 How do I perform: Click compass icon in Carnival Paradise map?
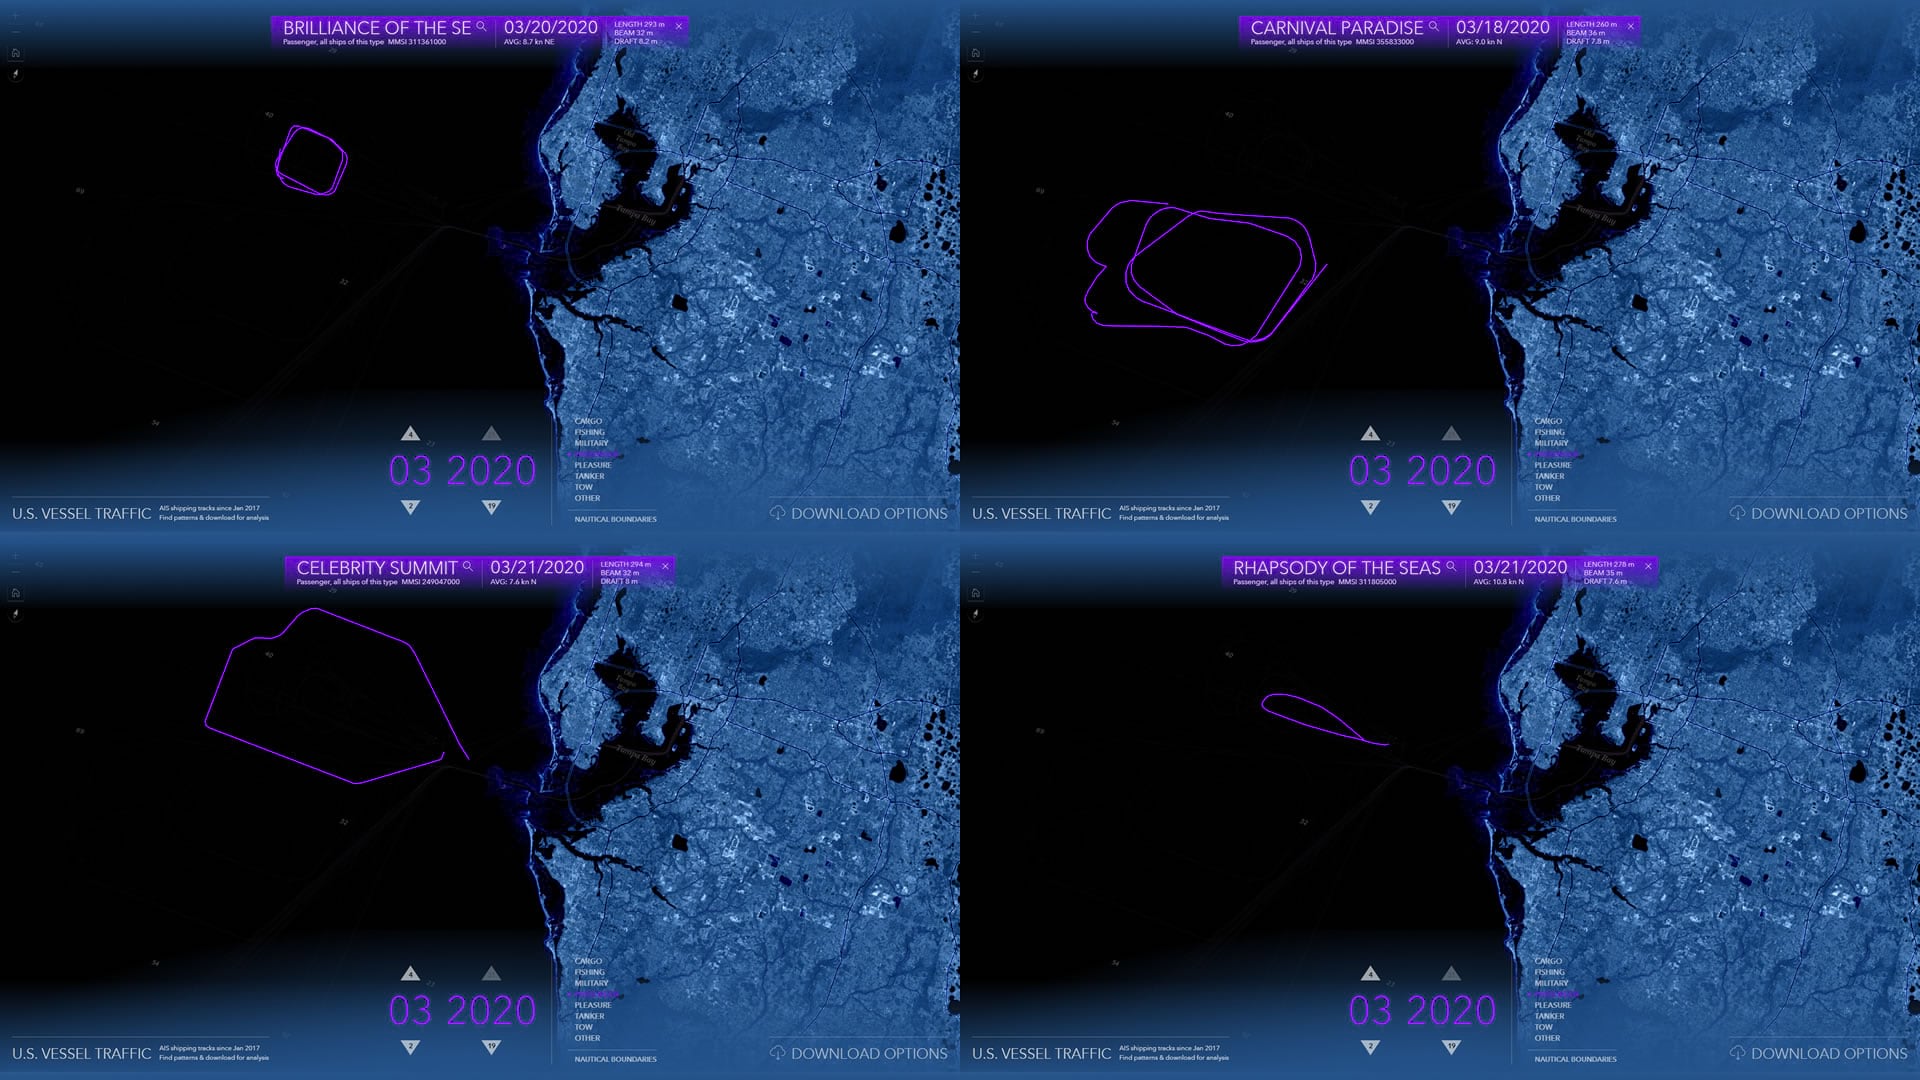point(976,74)
